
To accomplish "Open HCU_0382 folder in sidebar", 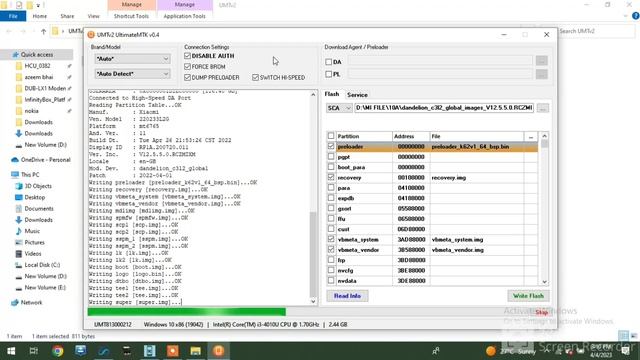I will pyautogui.click(x=37, y=66).
